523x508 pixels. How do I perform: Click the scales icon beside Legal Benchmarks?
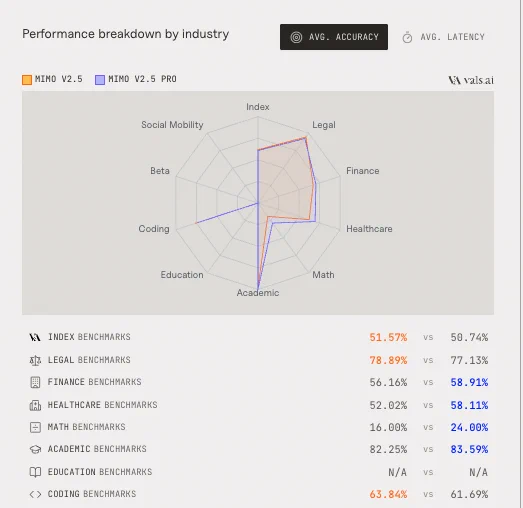[x=35, y=360]
